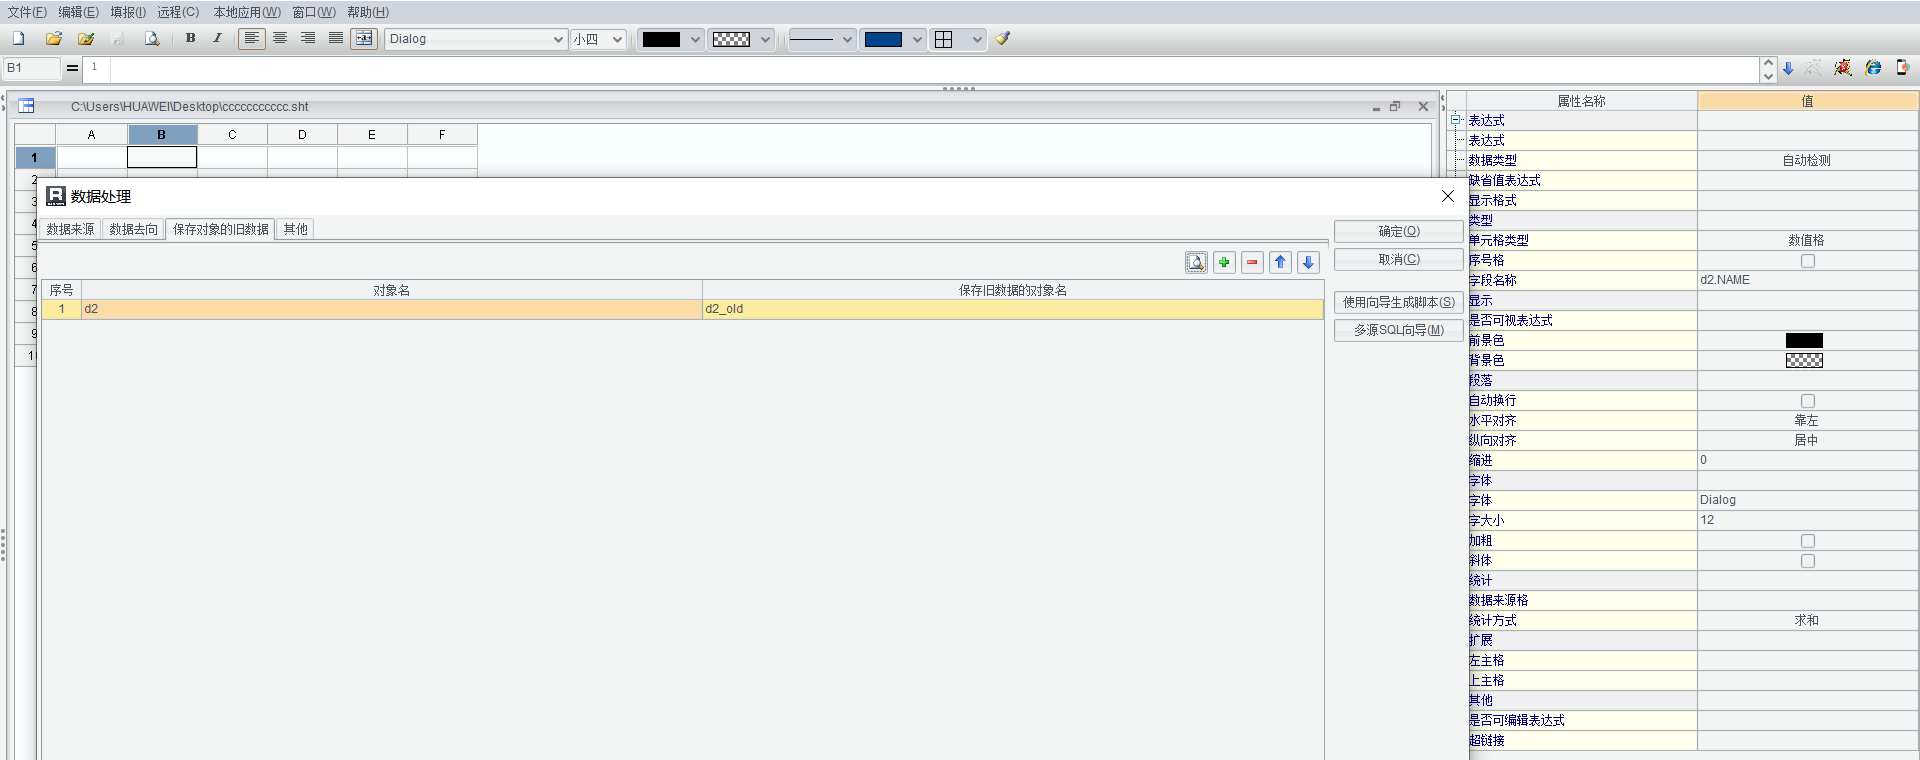Image resolution: width=1920 pixels, height=760 pixels.
Task: Click the format painter brush icon
Action: point(1003,39)
